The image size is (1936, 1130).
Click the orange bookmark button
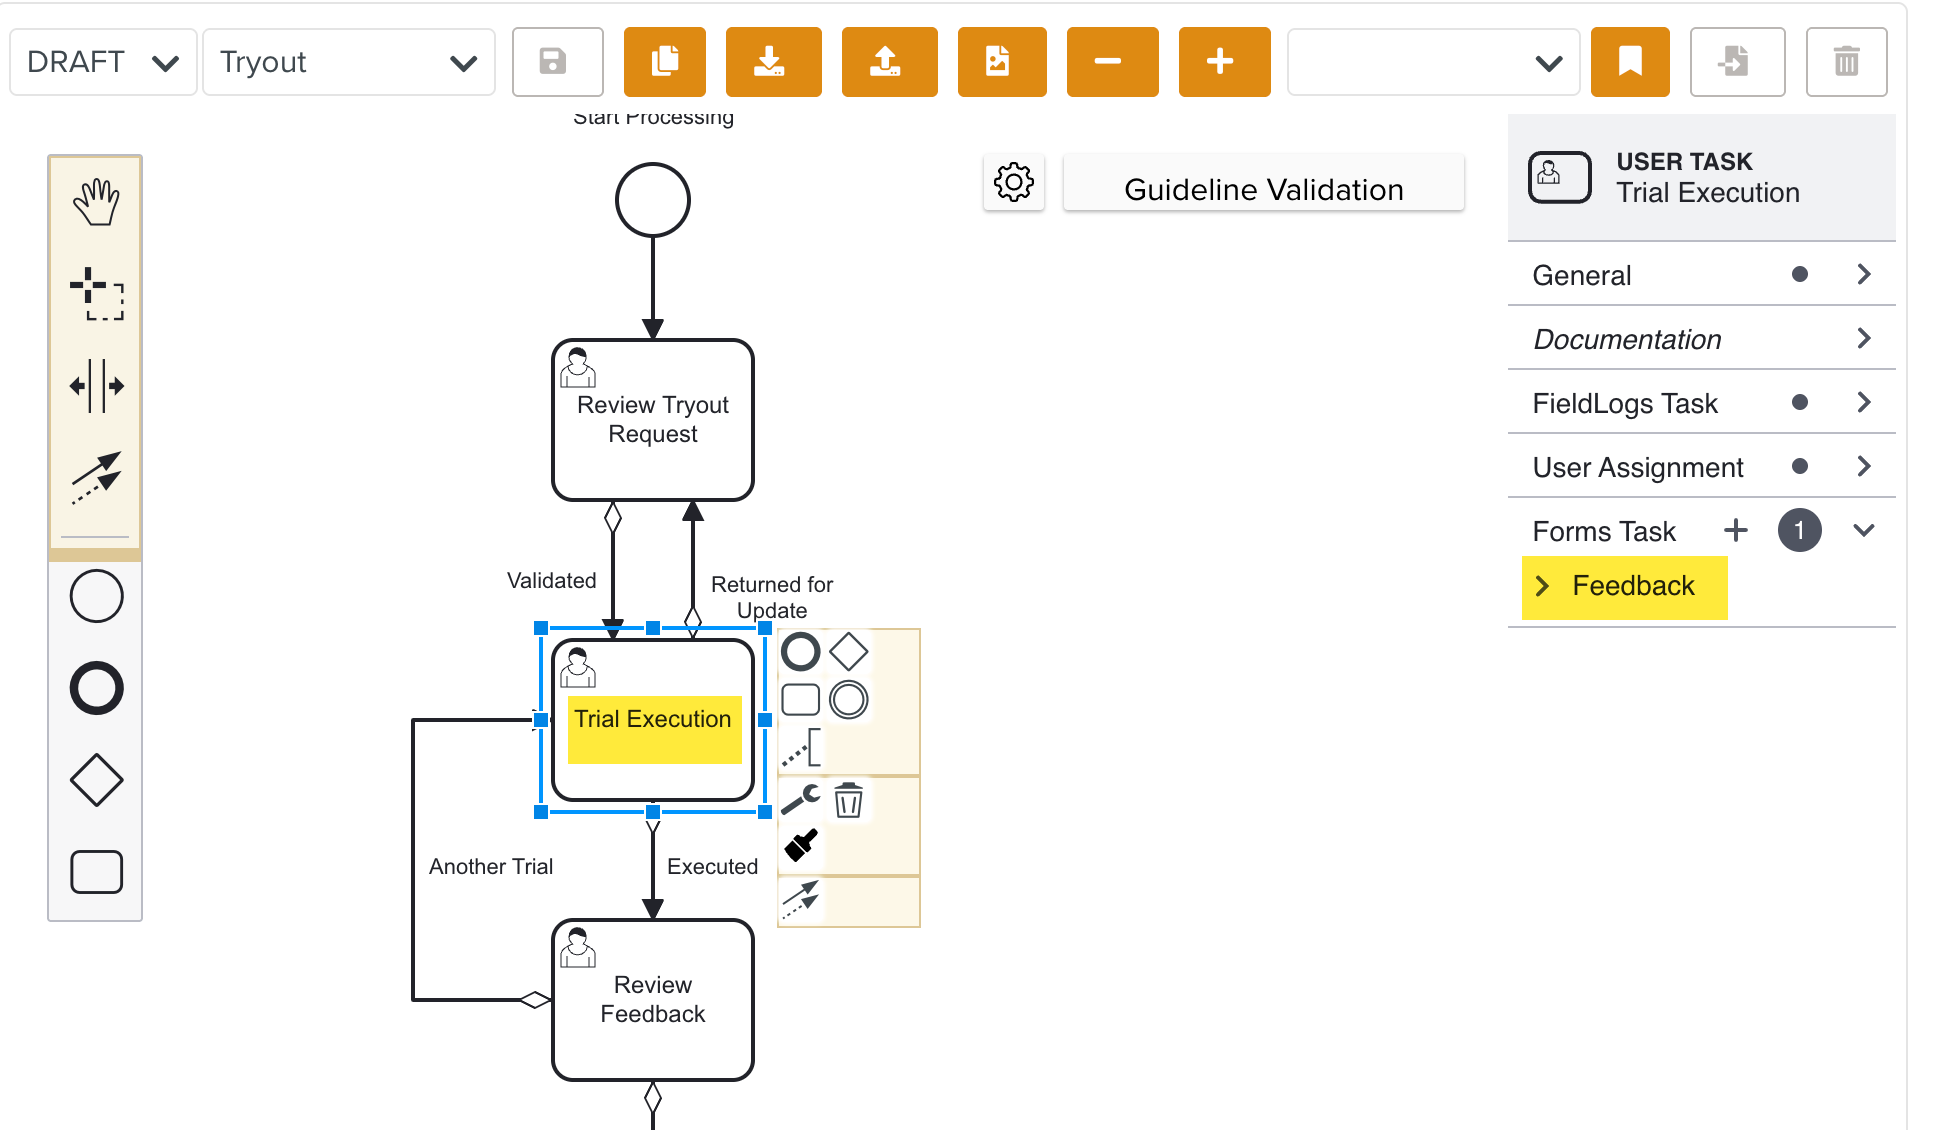[x=1629, y=62]
